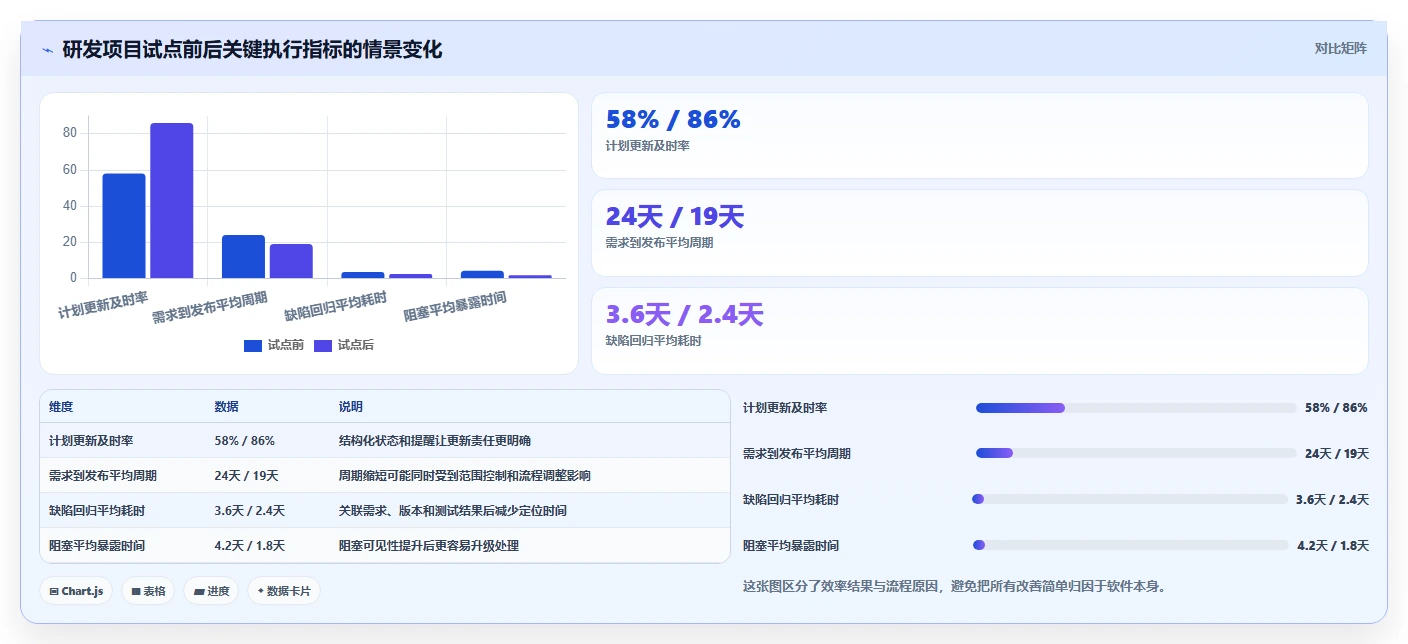Click the 58% / 86% data card

coord(979,135)
